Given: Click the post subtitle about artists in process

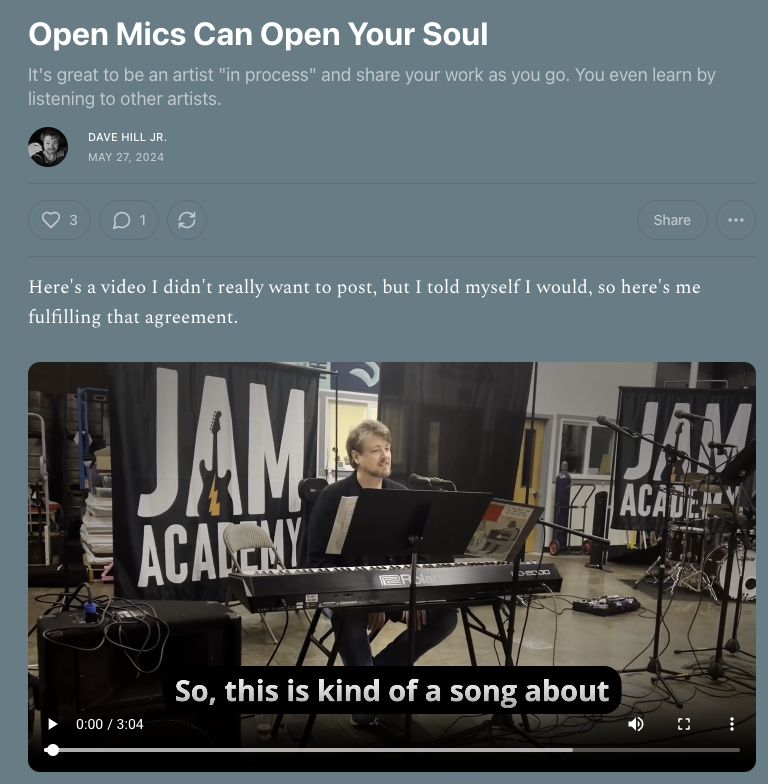Looking at the screenshot, I should coord(372,86).
